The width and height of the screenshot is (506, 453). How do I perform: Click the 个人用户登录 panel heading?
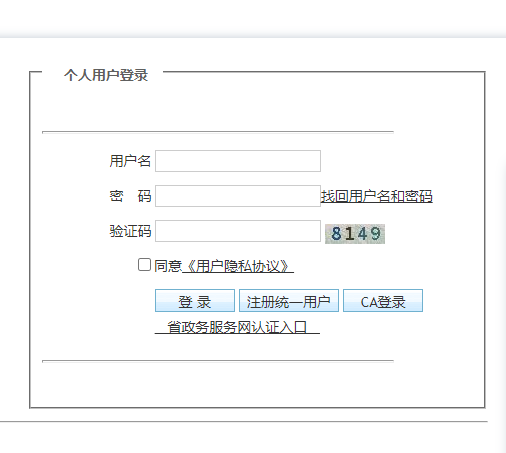[106, 75]
